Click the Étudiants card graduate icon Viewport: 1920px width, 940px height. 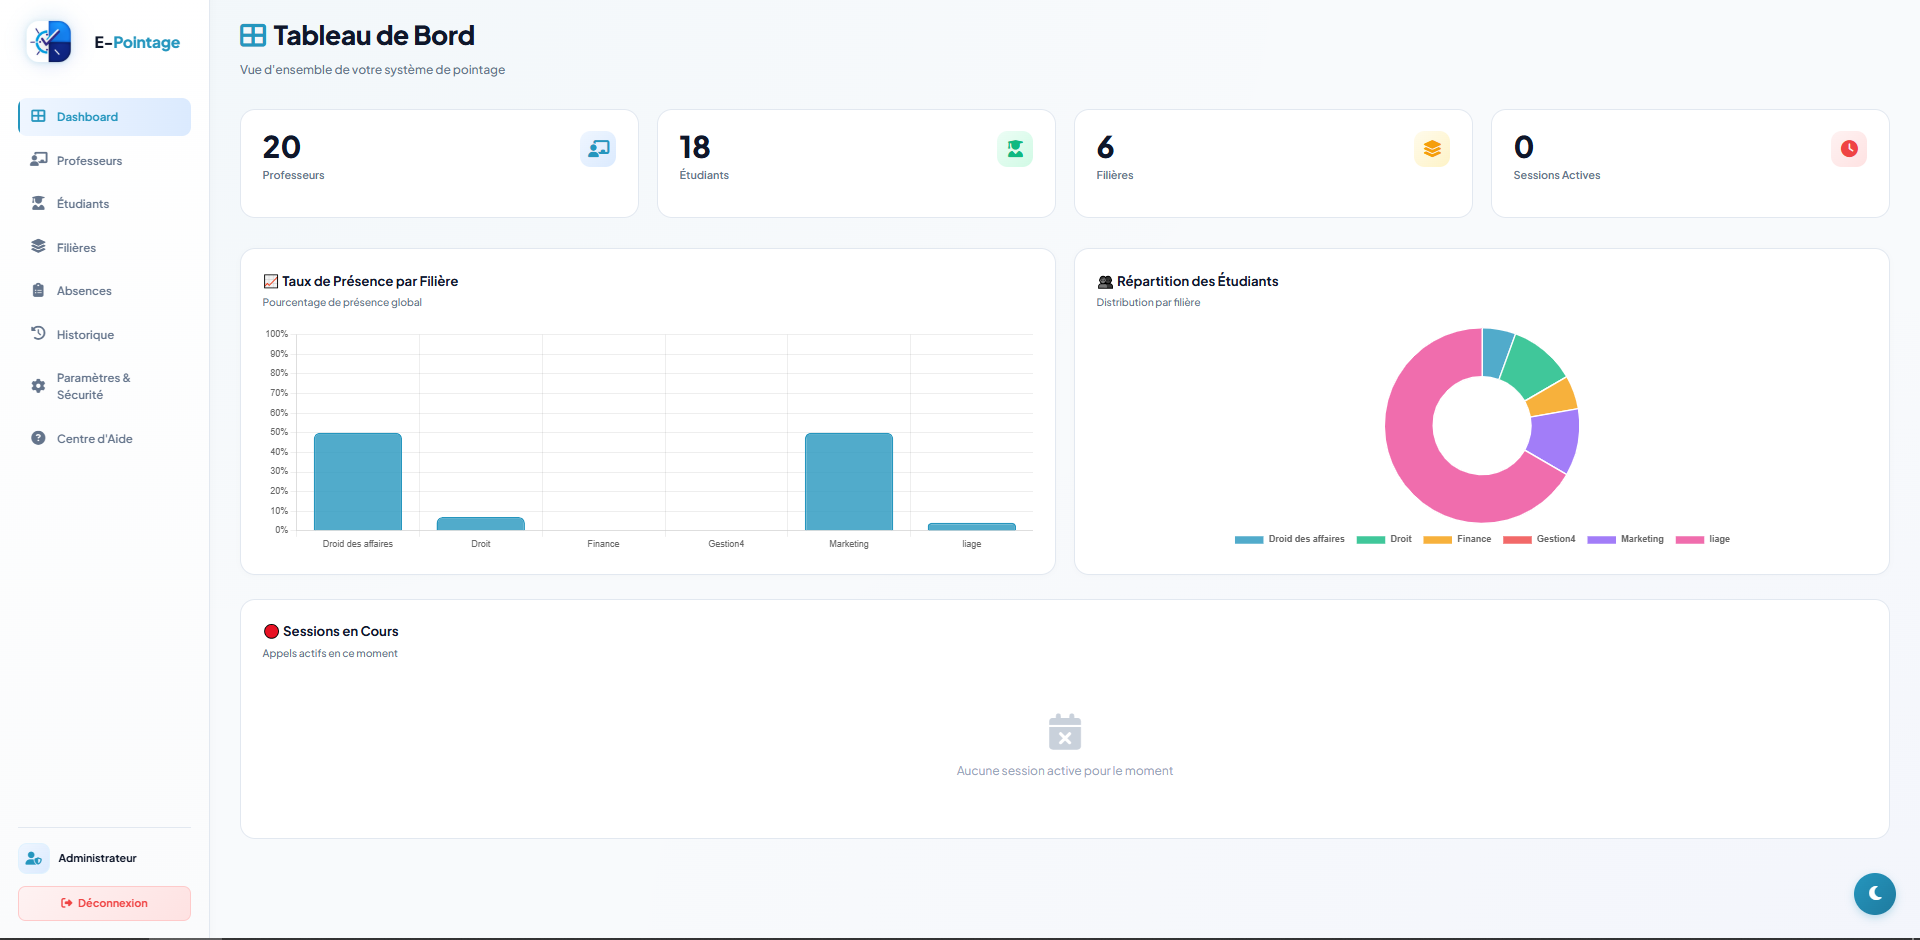[1015, 149]
